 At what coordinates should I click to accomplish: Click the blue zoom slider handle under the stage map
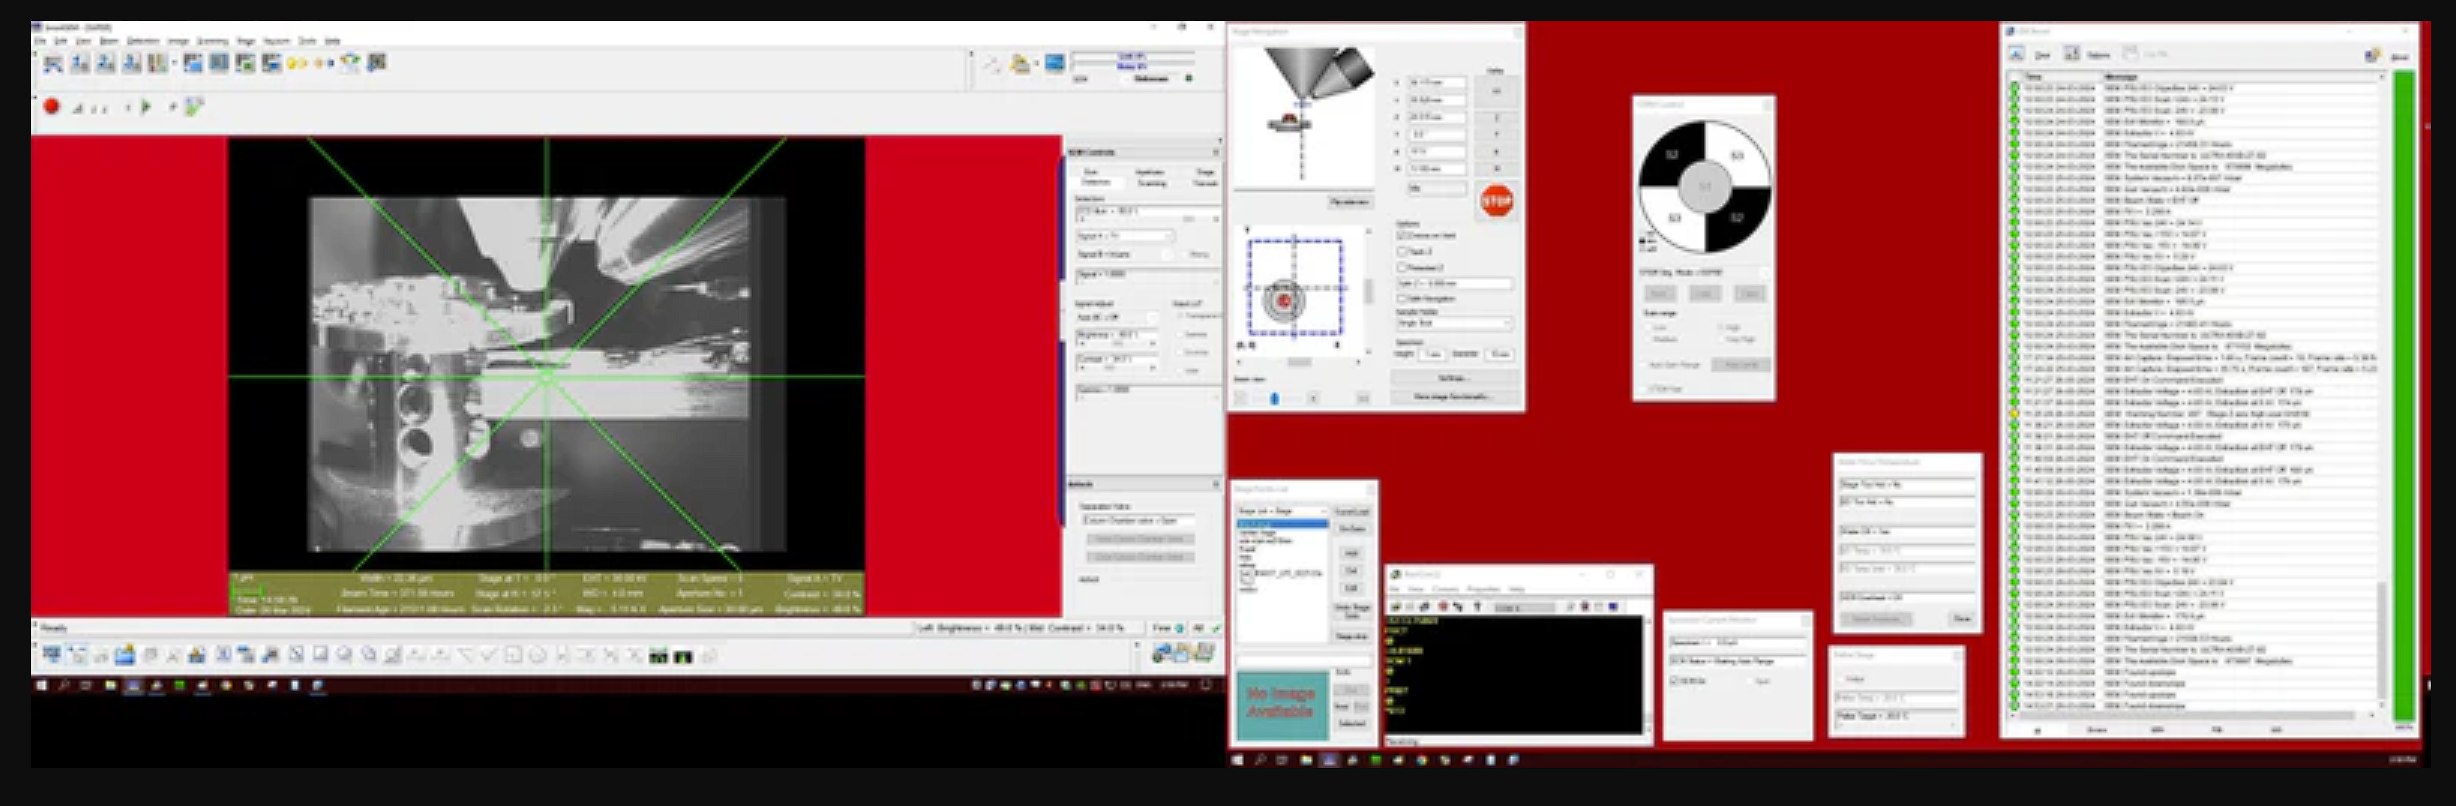(1274, 398)
